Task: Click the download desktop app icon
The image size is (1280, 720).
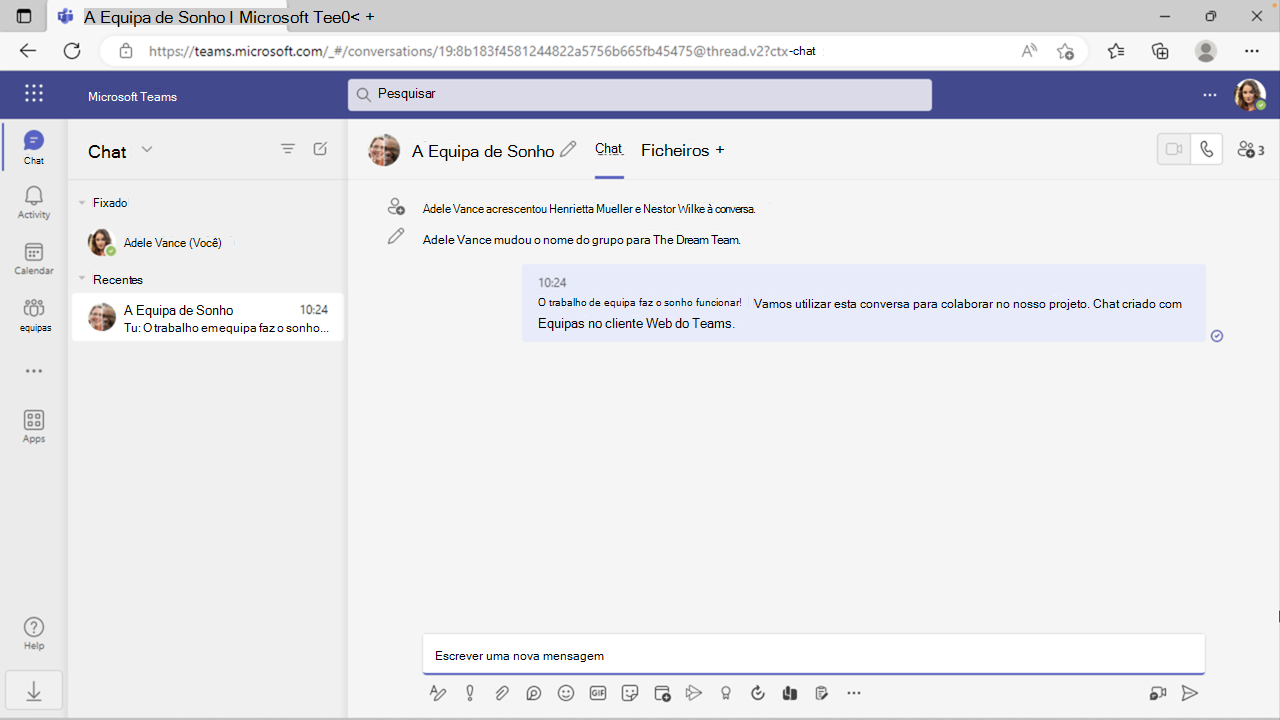Action: point(34,691)
